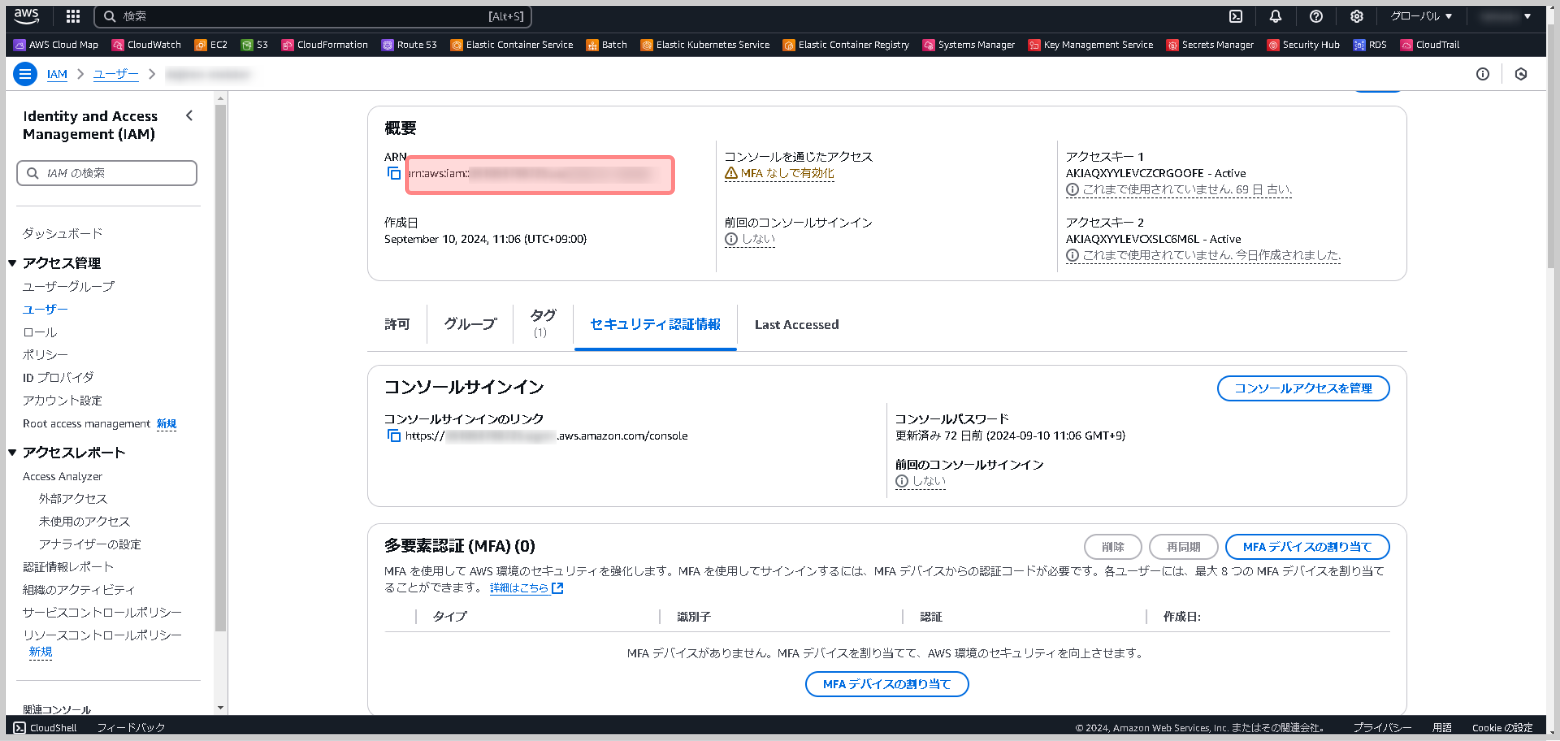Open the hexagon icon beside info
Screen dimensions: 1560x741
(x=1521, y=74)
